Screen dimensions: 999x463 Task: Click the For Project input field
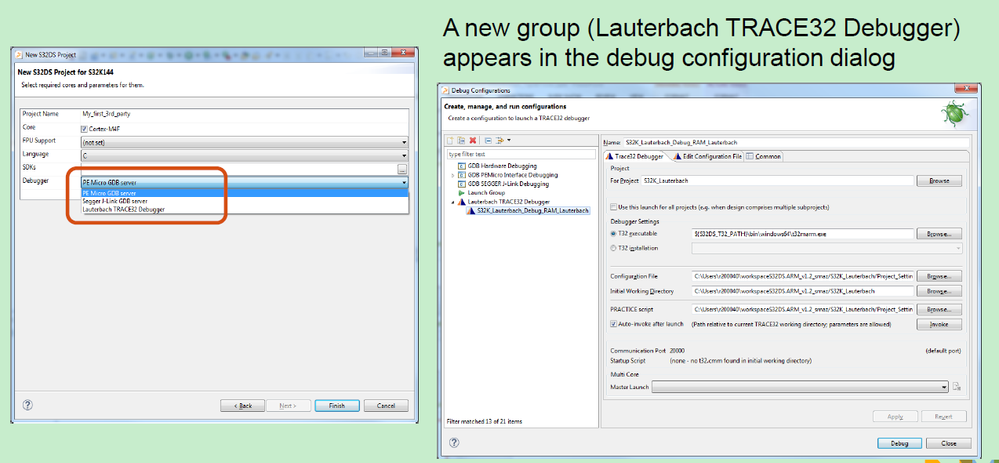pos(777,181)
